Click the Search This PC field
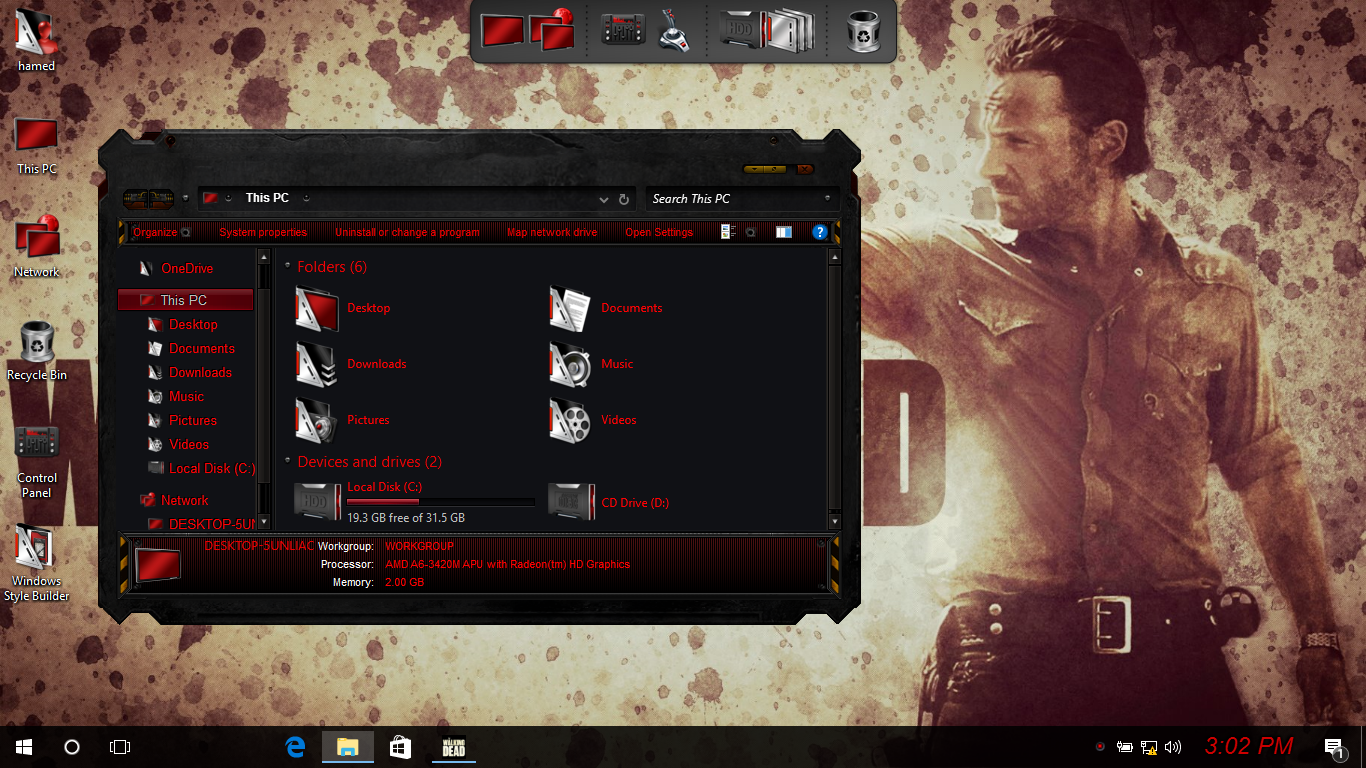Viewport: 1366px width, 768px height. pyautogui.click(x=735, y=199)
